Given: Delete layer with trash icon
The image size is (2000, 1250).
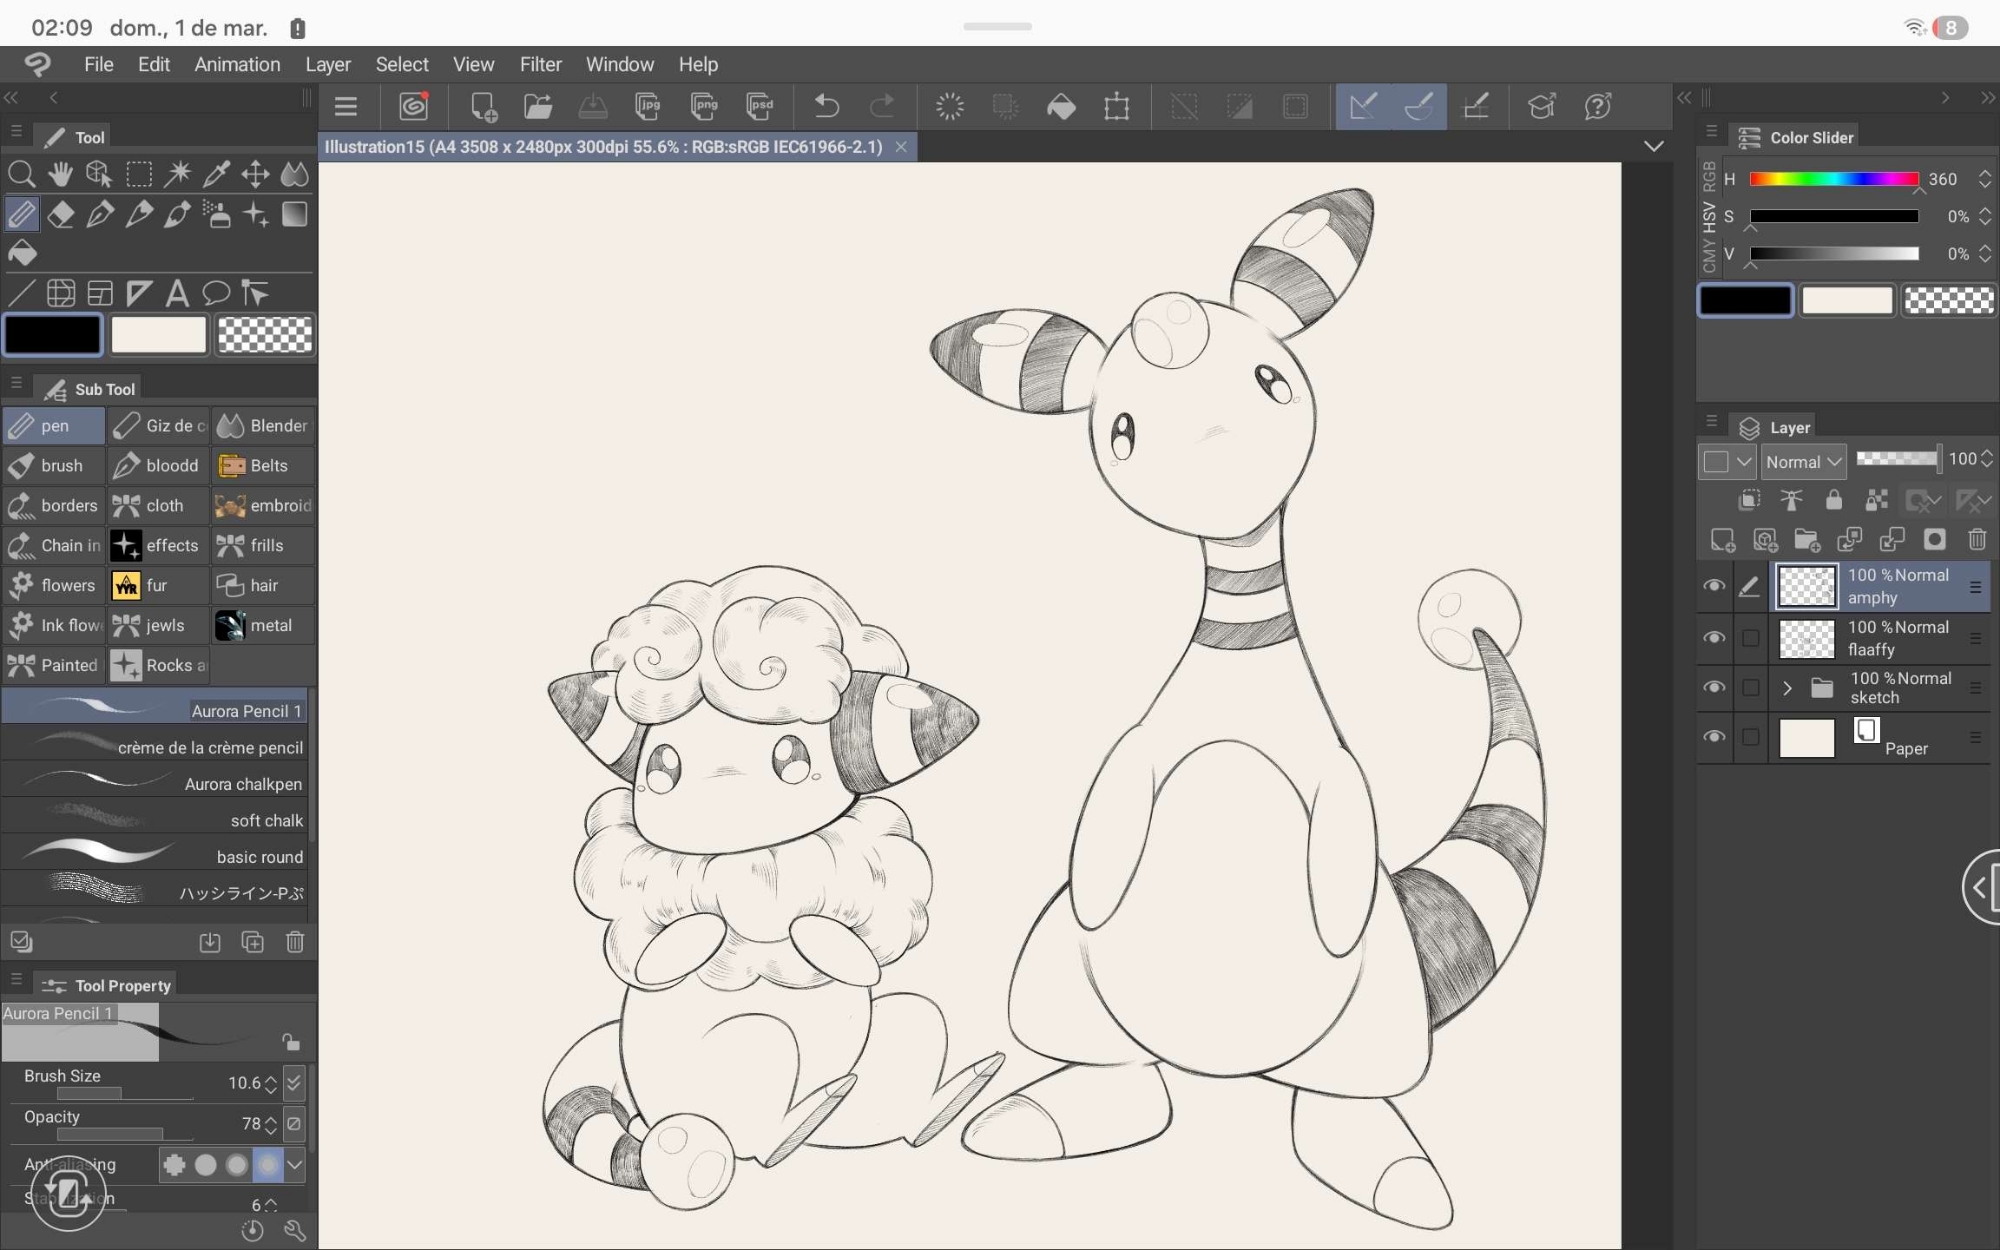Looking at the screenshot, I should pos(1976,540).
